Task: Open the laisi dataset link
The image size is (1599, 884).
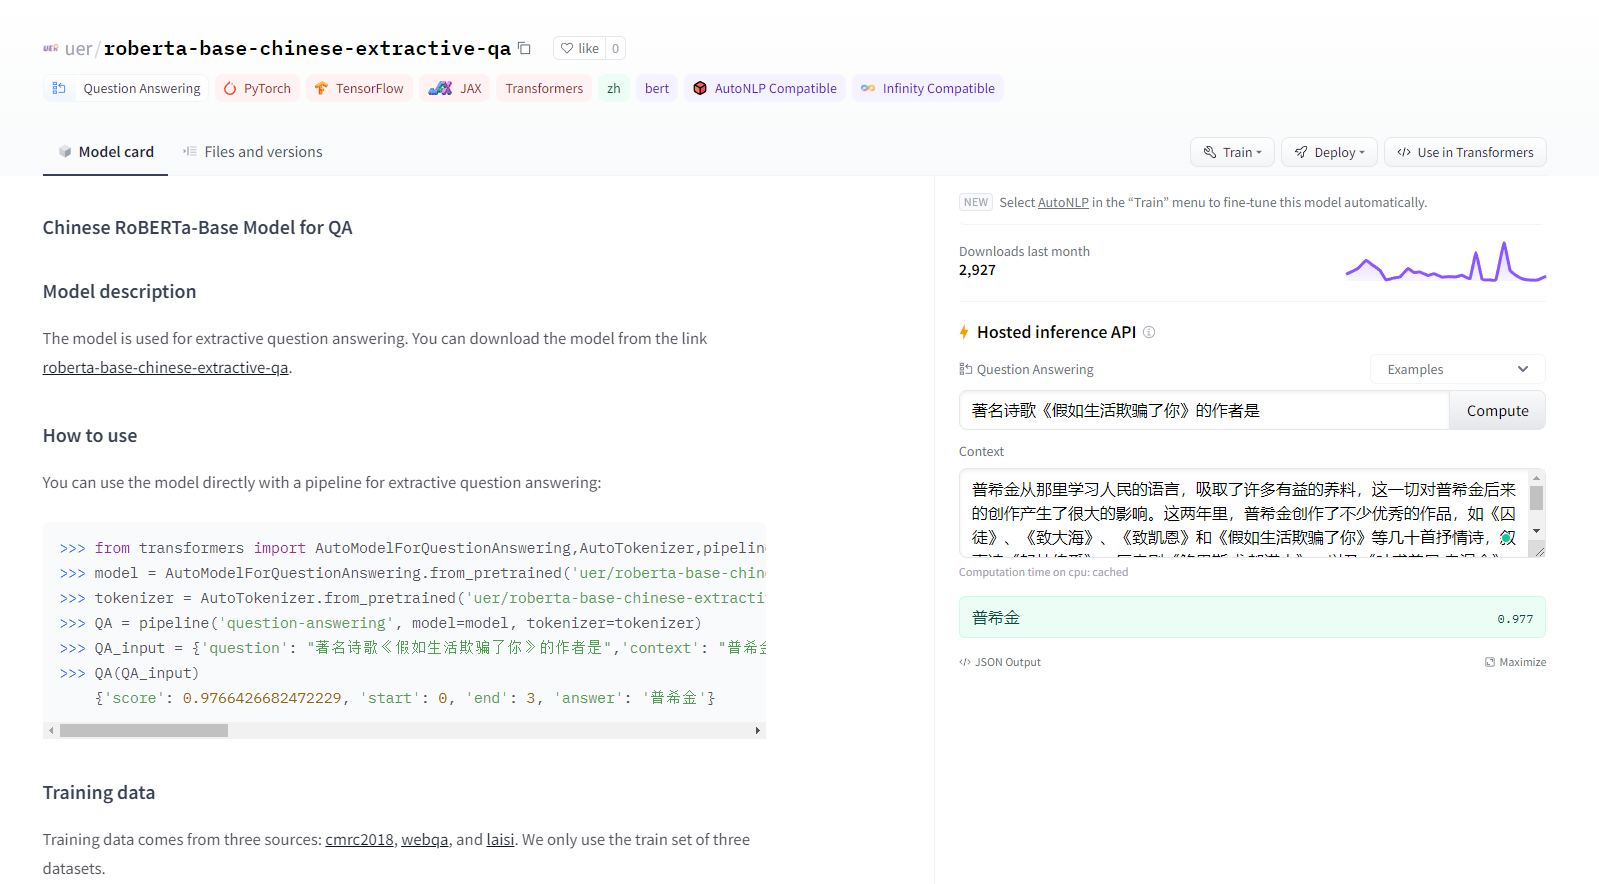Action: (500, 840)
